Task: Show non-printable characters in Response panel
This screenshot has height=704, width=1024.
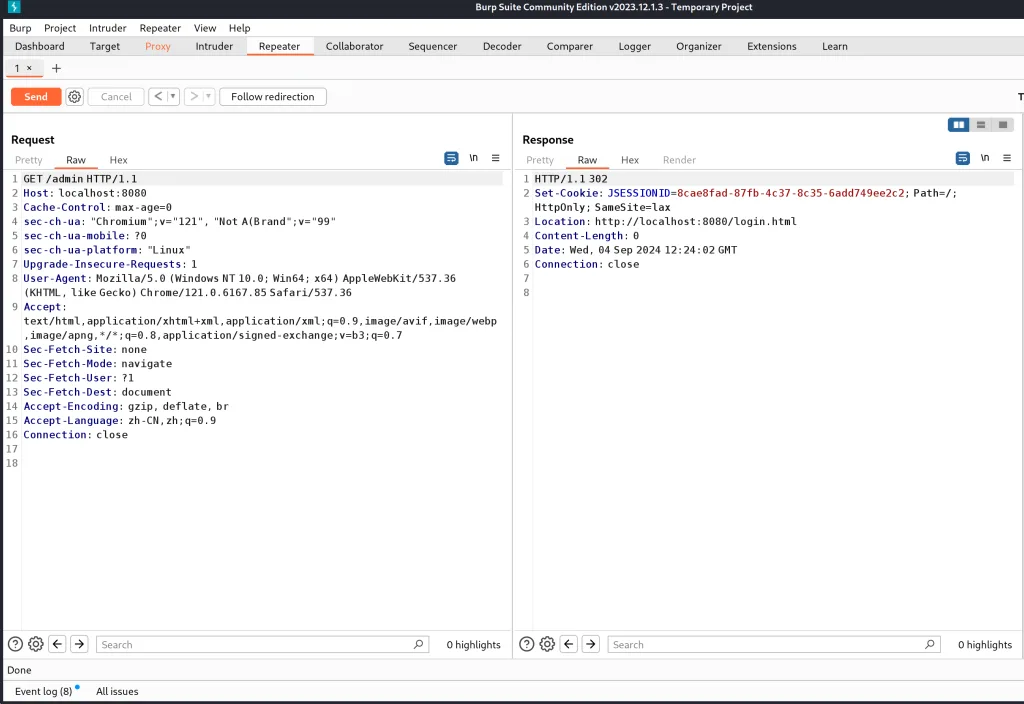Action: click(985, 158)
